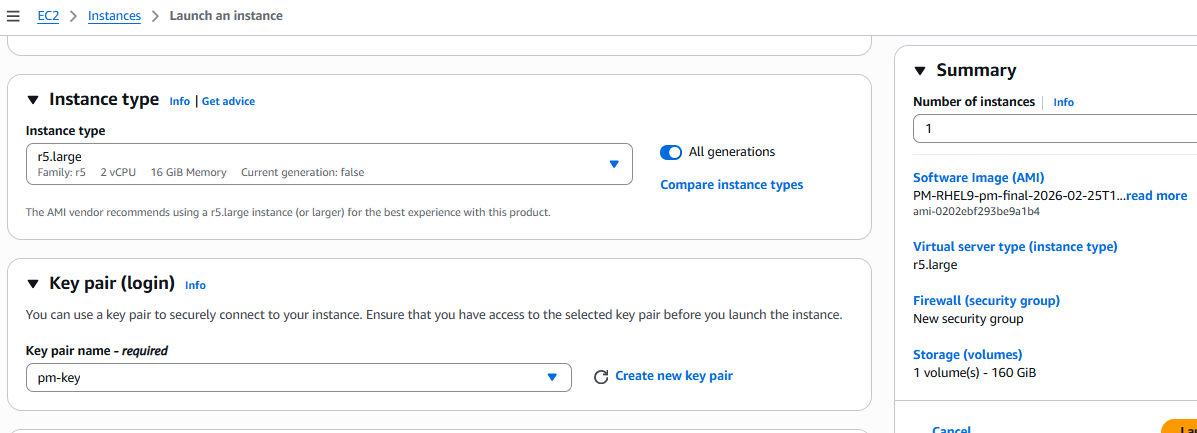1197x433 pixels.
Task: Click the '1 volume(s) - 160 GiB' text
Action: (x=974, y=373)
